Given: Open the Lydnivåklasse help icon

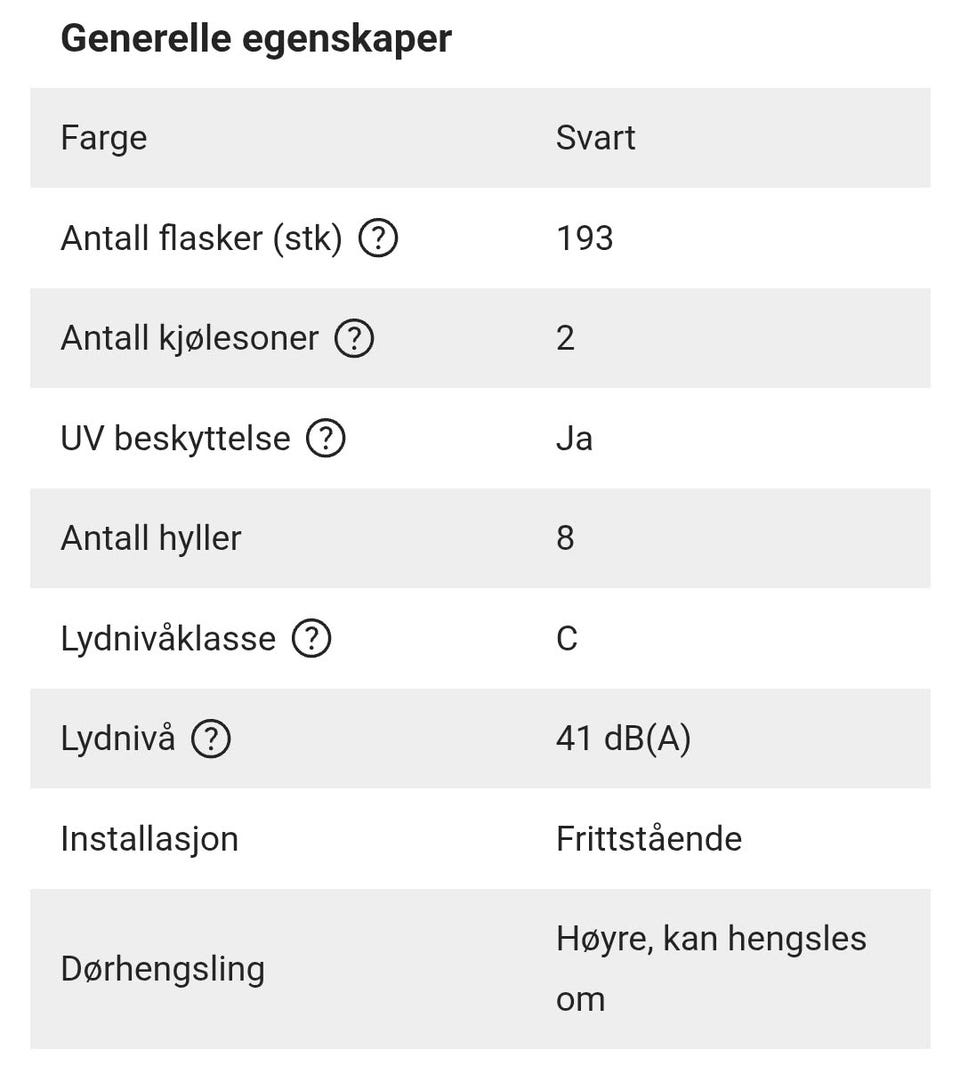Looking at the screenshot, I should [x=311, y=638].
